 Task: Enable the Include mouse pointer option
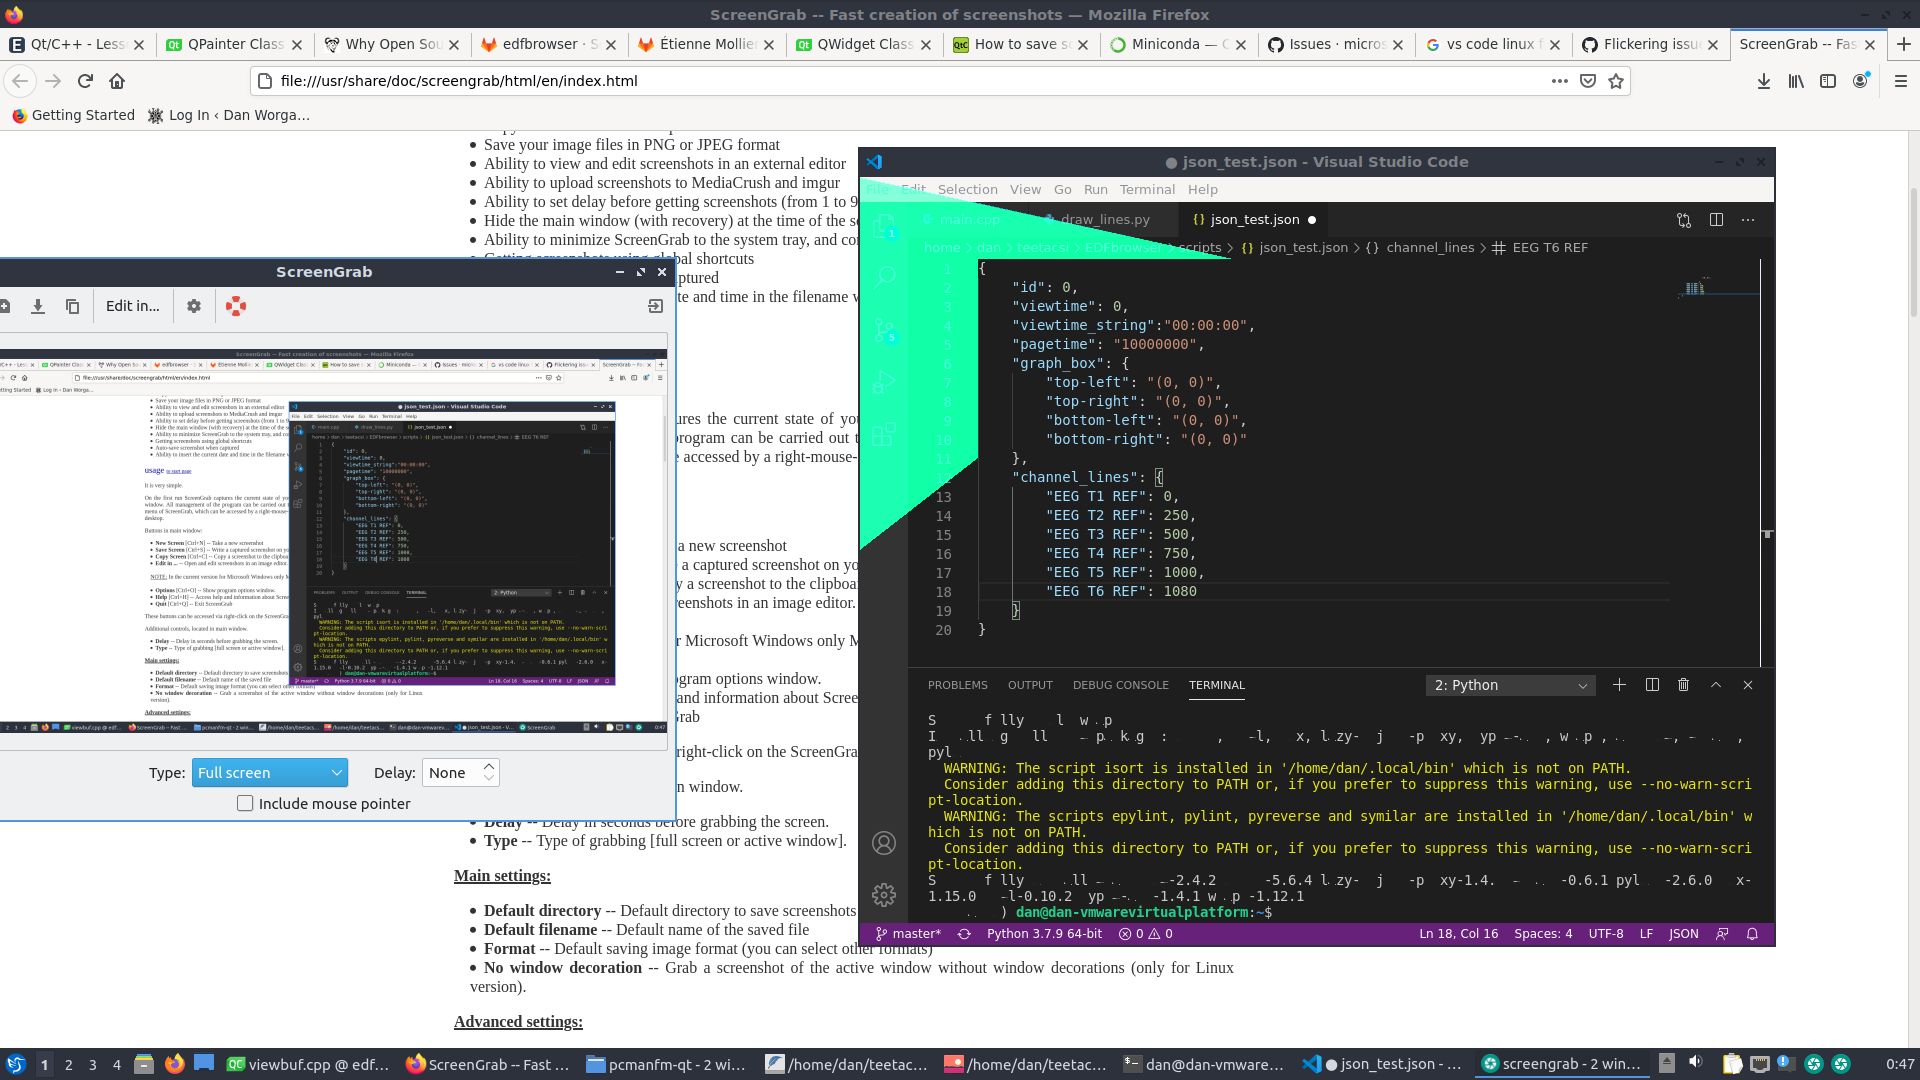coord(244,803)
